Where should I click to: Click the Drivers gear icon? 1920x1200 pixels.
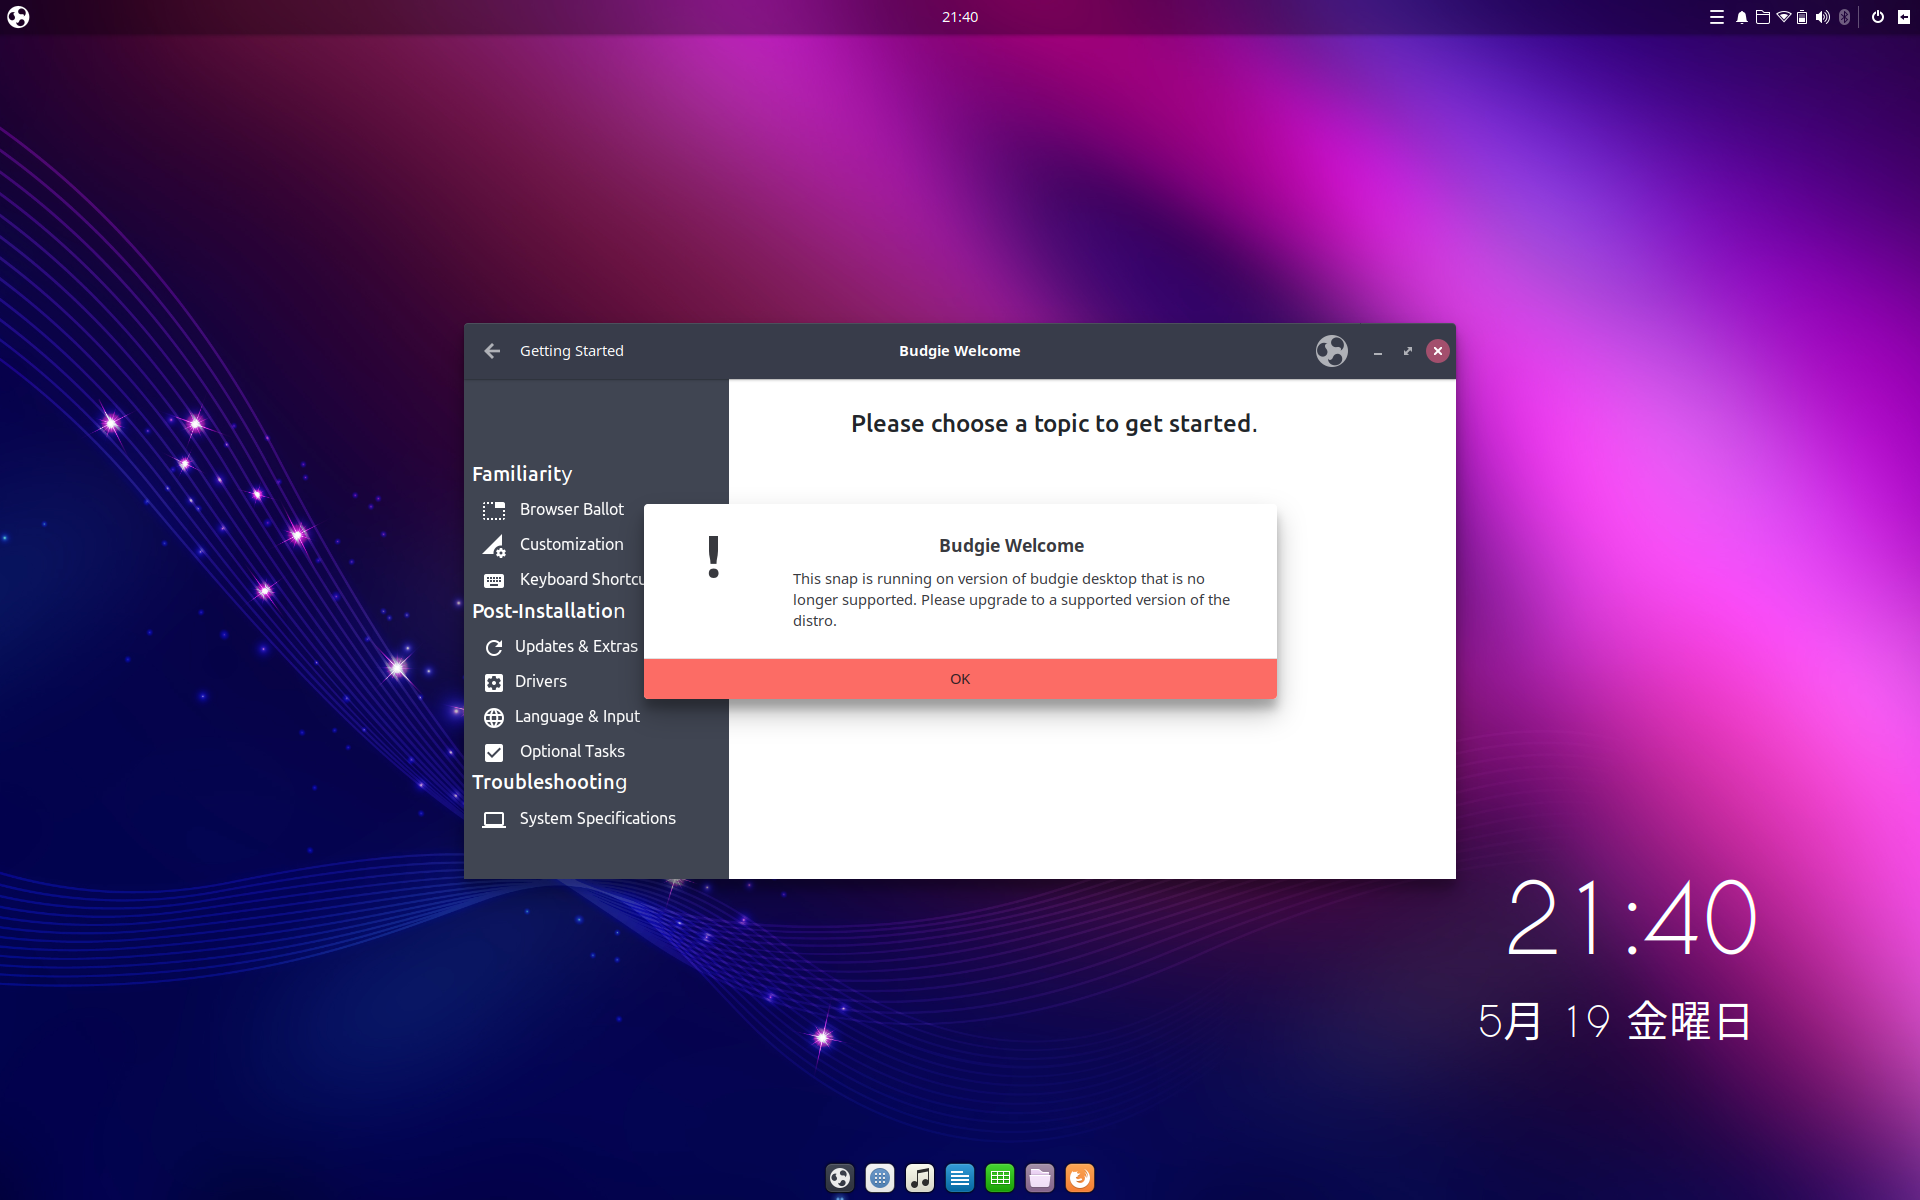494,683
